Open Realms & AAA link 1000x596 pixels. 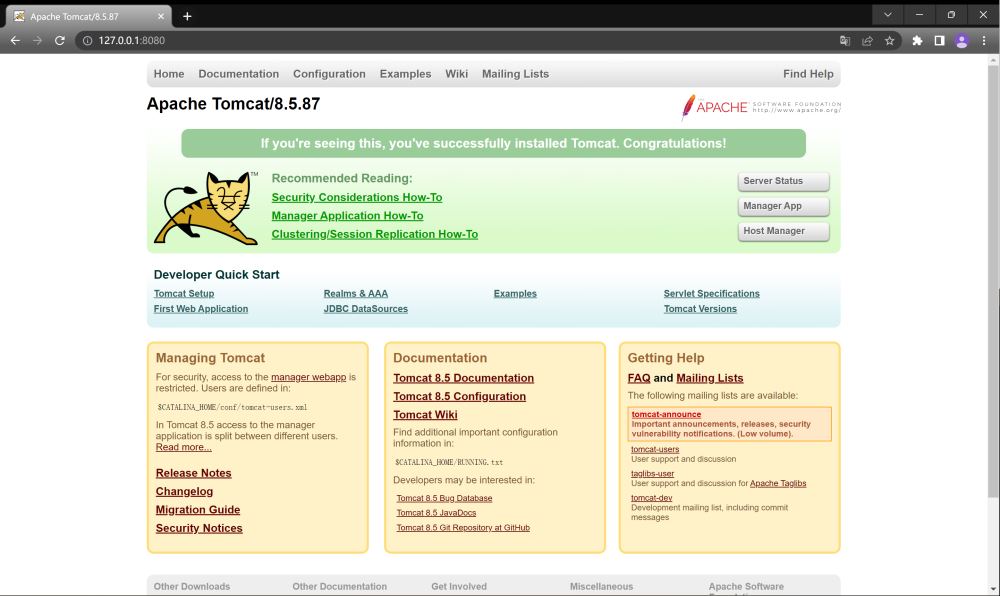[x=356, y=294]
